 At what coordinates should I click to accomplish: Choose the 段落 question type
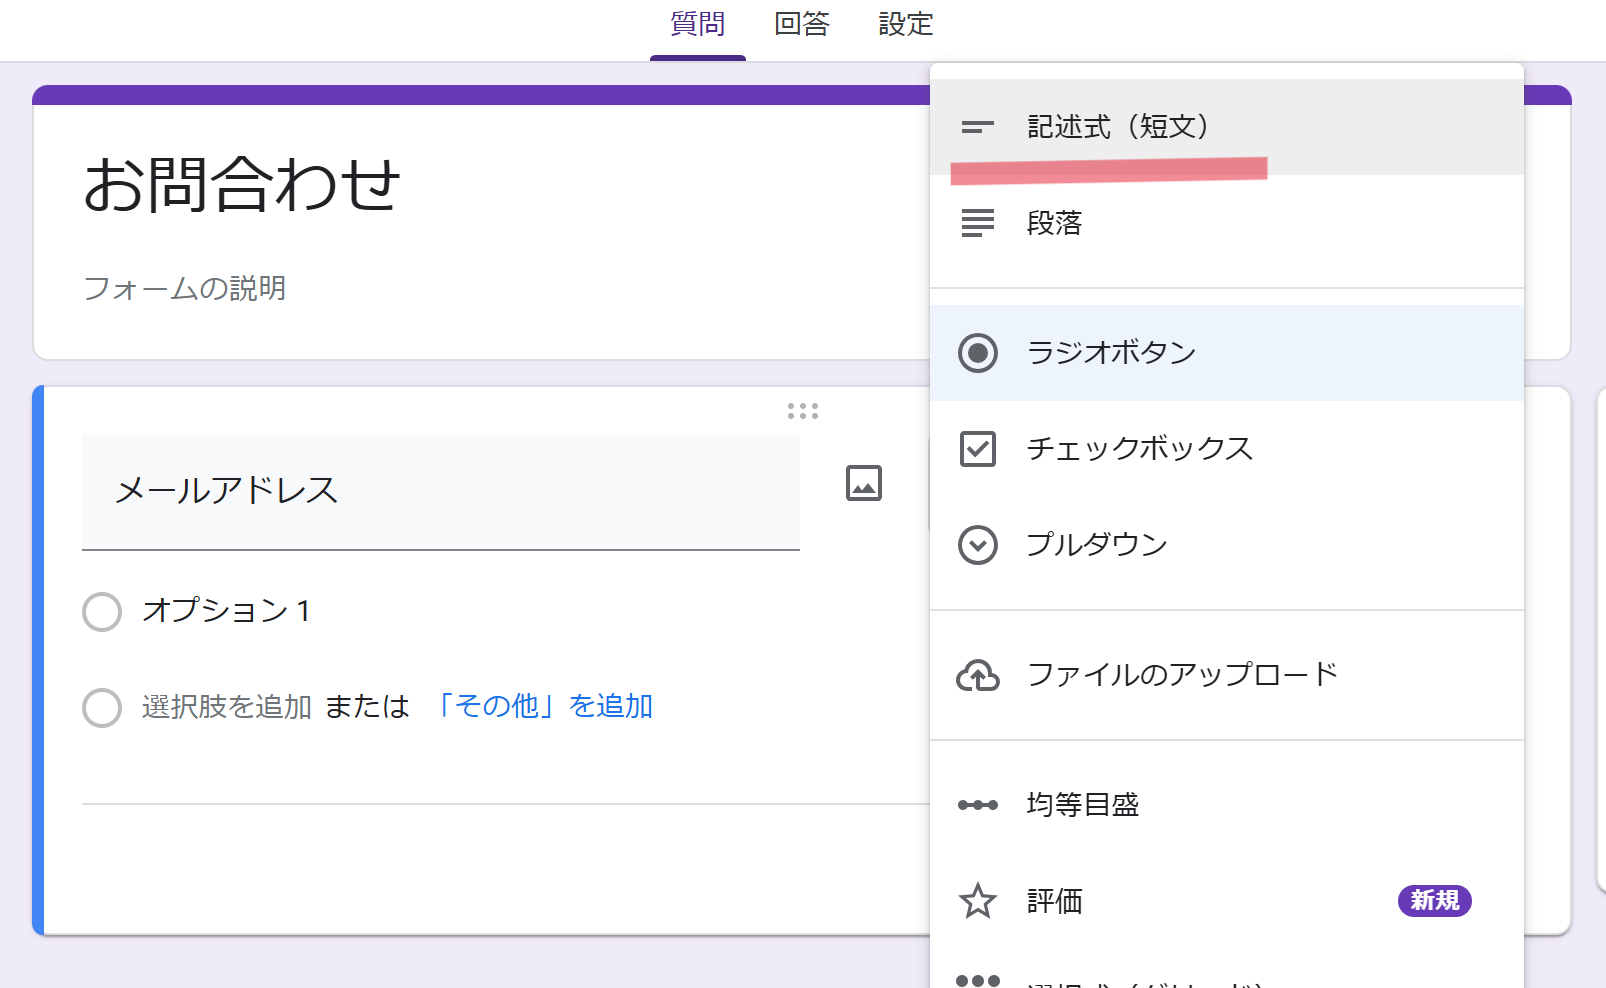pos(1227,223)
